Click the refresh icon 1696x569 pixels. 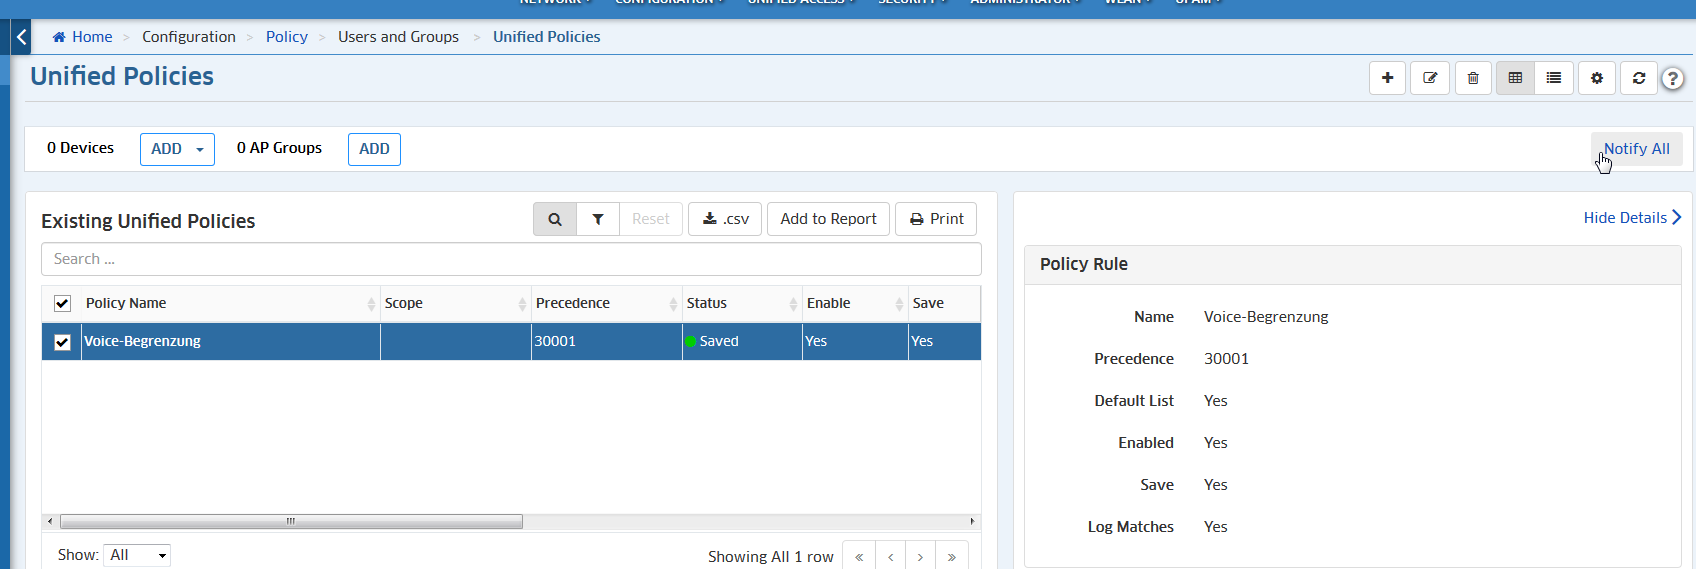tap(1639, 78)
